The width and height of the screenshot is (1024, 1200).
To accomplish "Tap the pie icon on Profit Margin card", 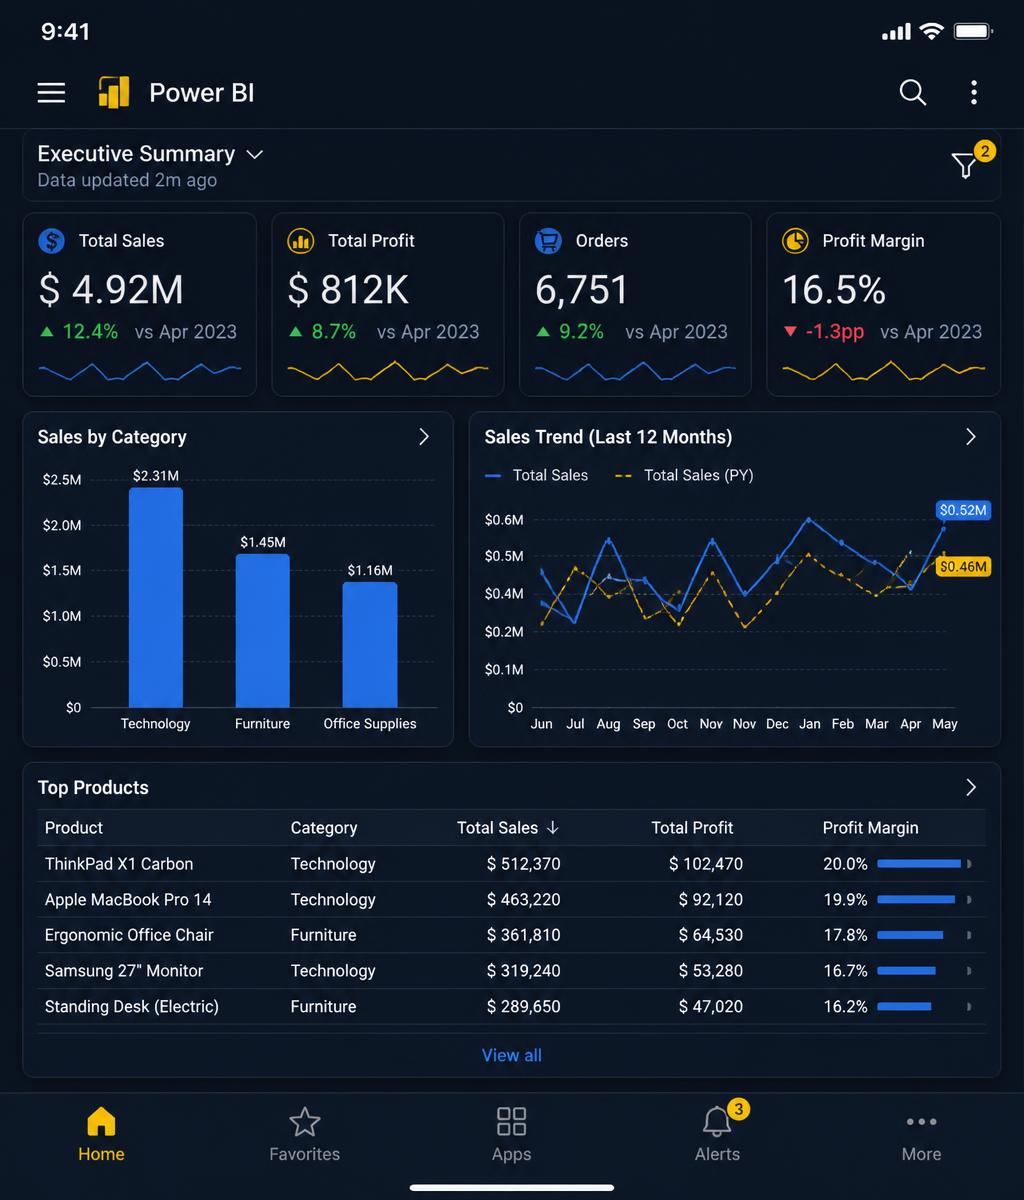I will [795, 241].
